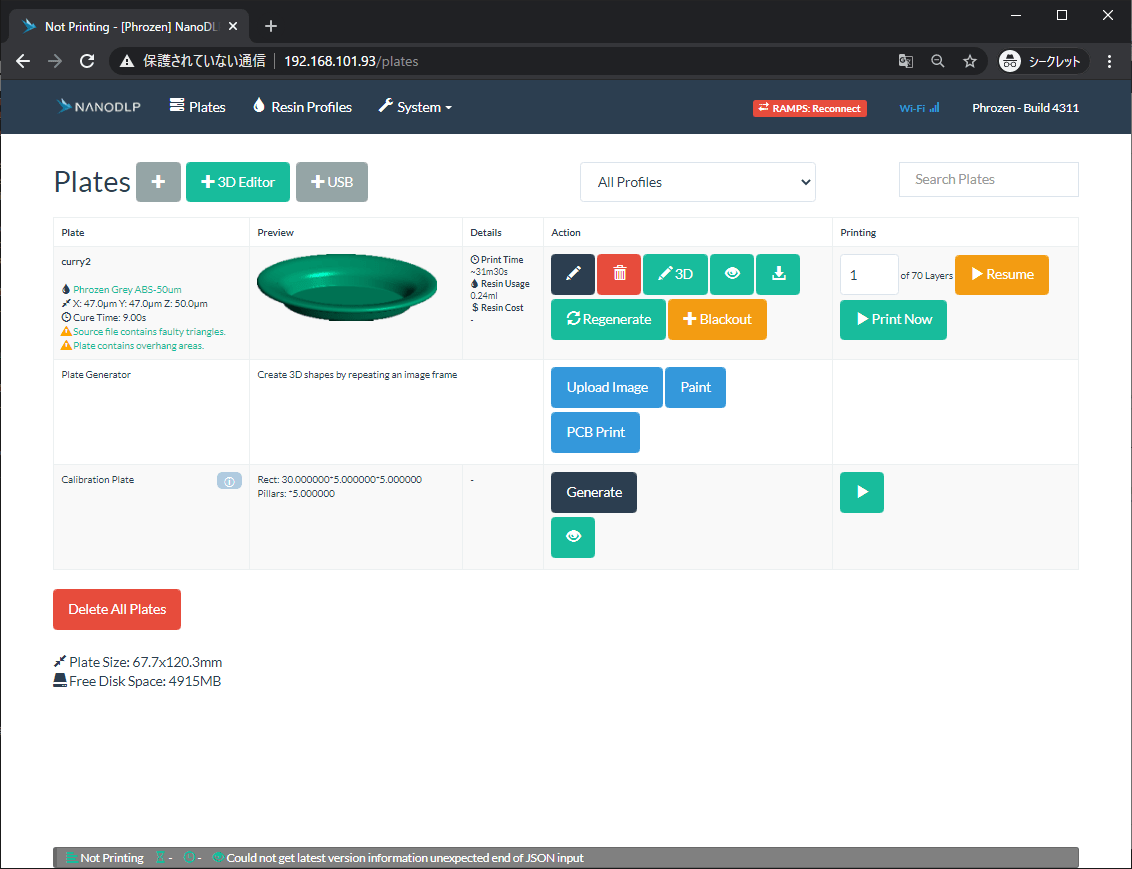The height and width of the screenshot is (869, 1132).
Task: Open a new browser tab
Action: [x=271, y=27]
